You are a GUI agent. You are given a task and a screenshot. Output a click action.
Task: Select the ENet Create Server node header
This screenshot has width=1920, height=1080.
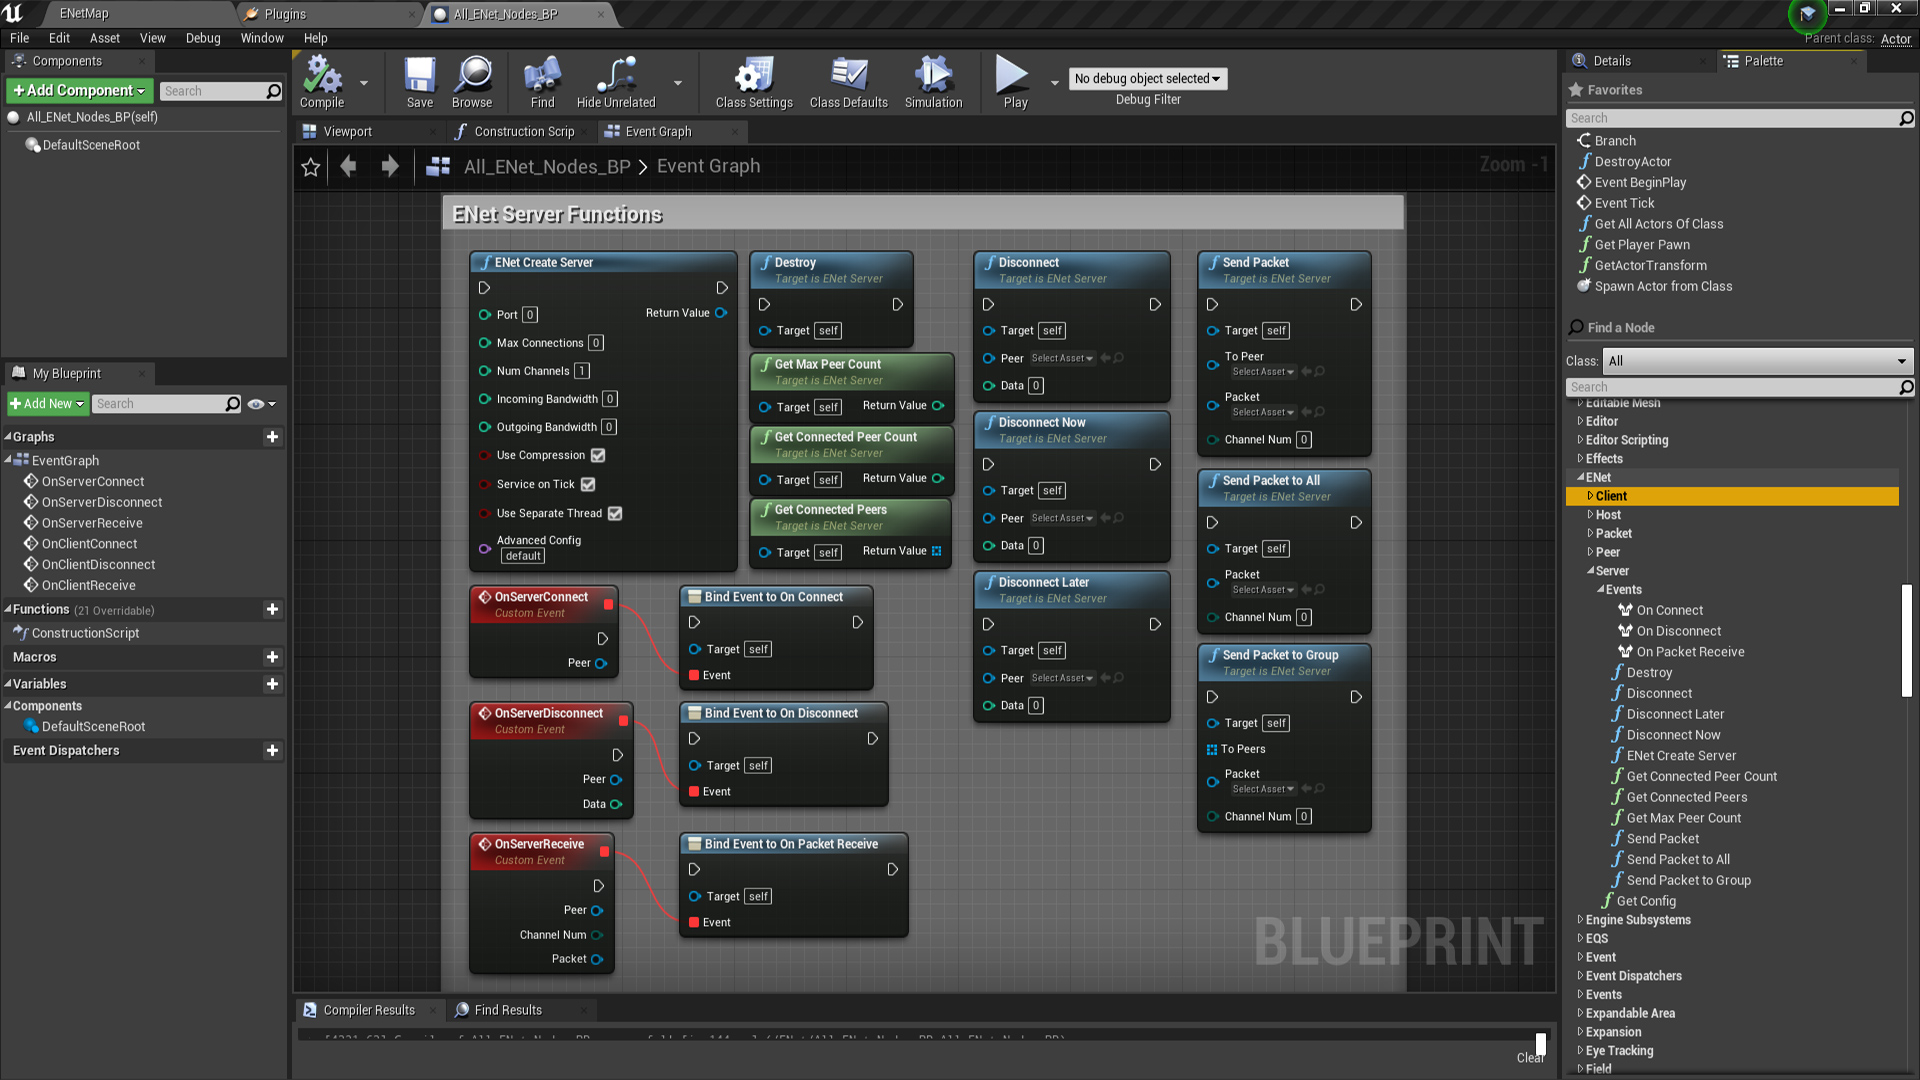tap(603, 262)
